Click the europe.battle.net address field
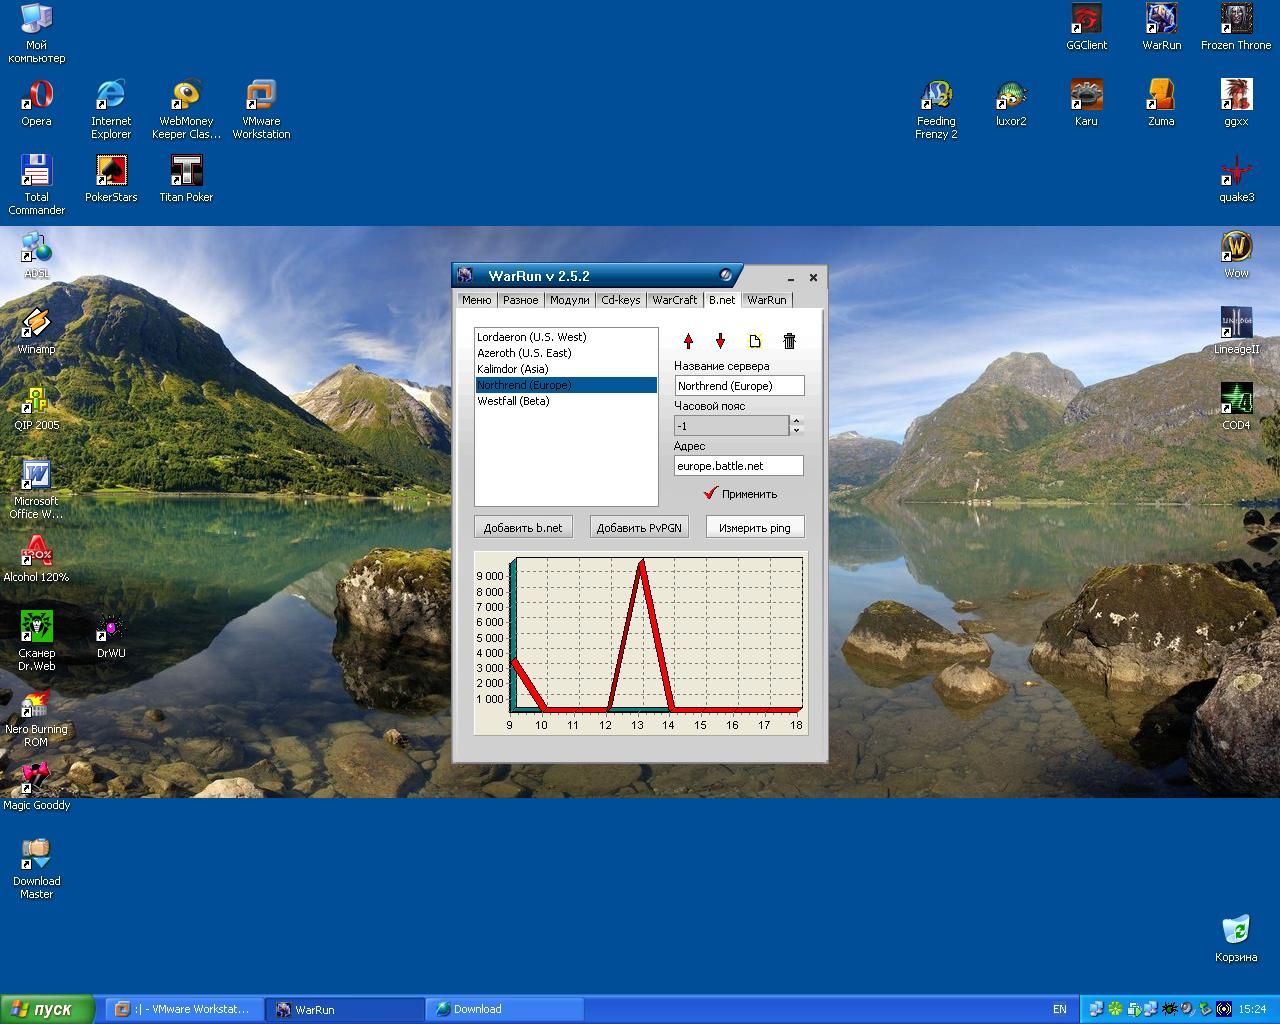The image size is (1280, 1024). (738, 466)
